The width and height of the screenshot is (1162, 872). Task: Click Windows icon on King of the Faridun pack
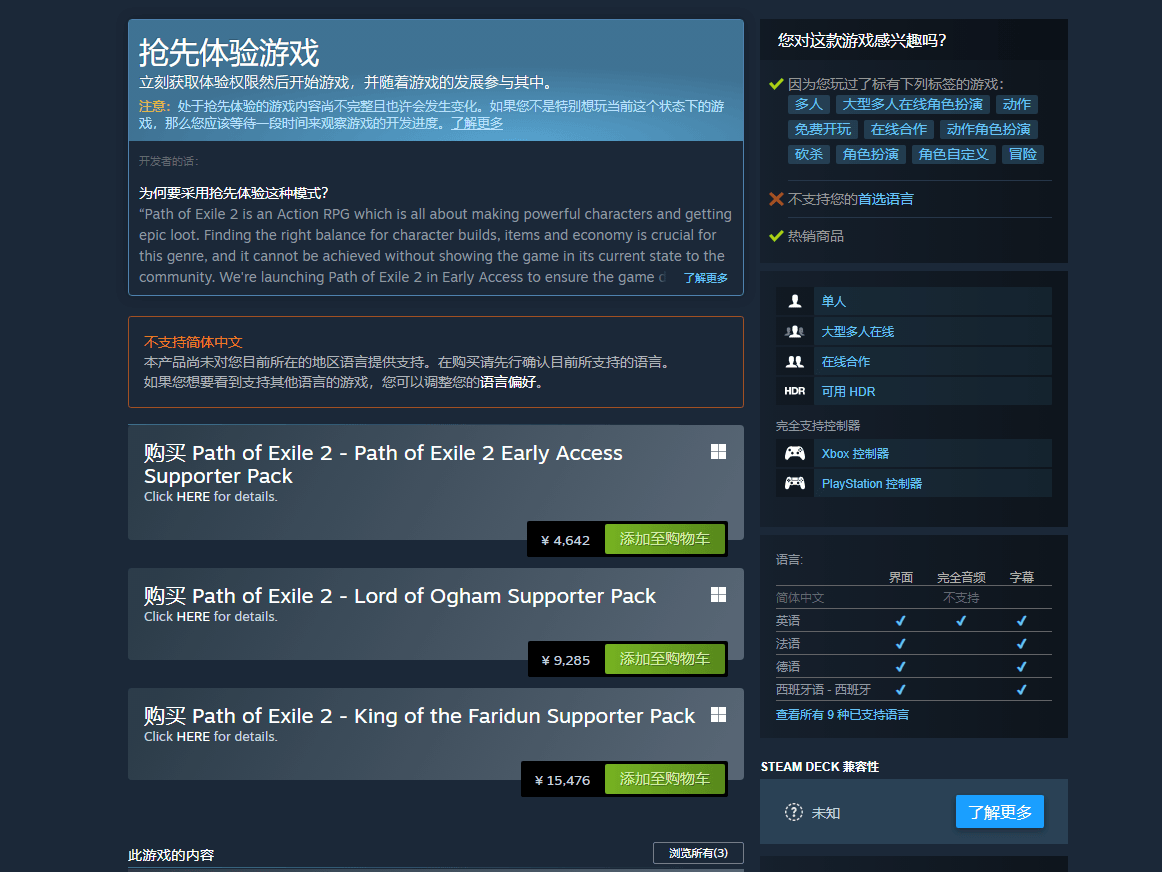pos(718,715)
